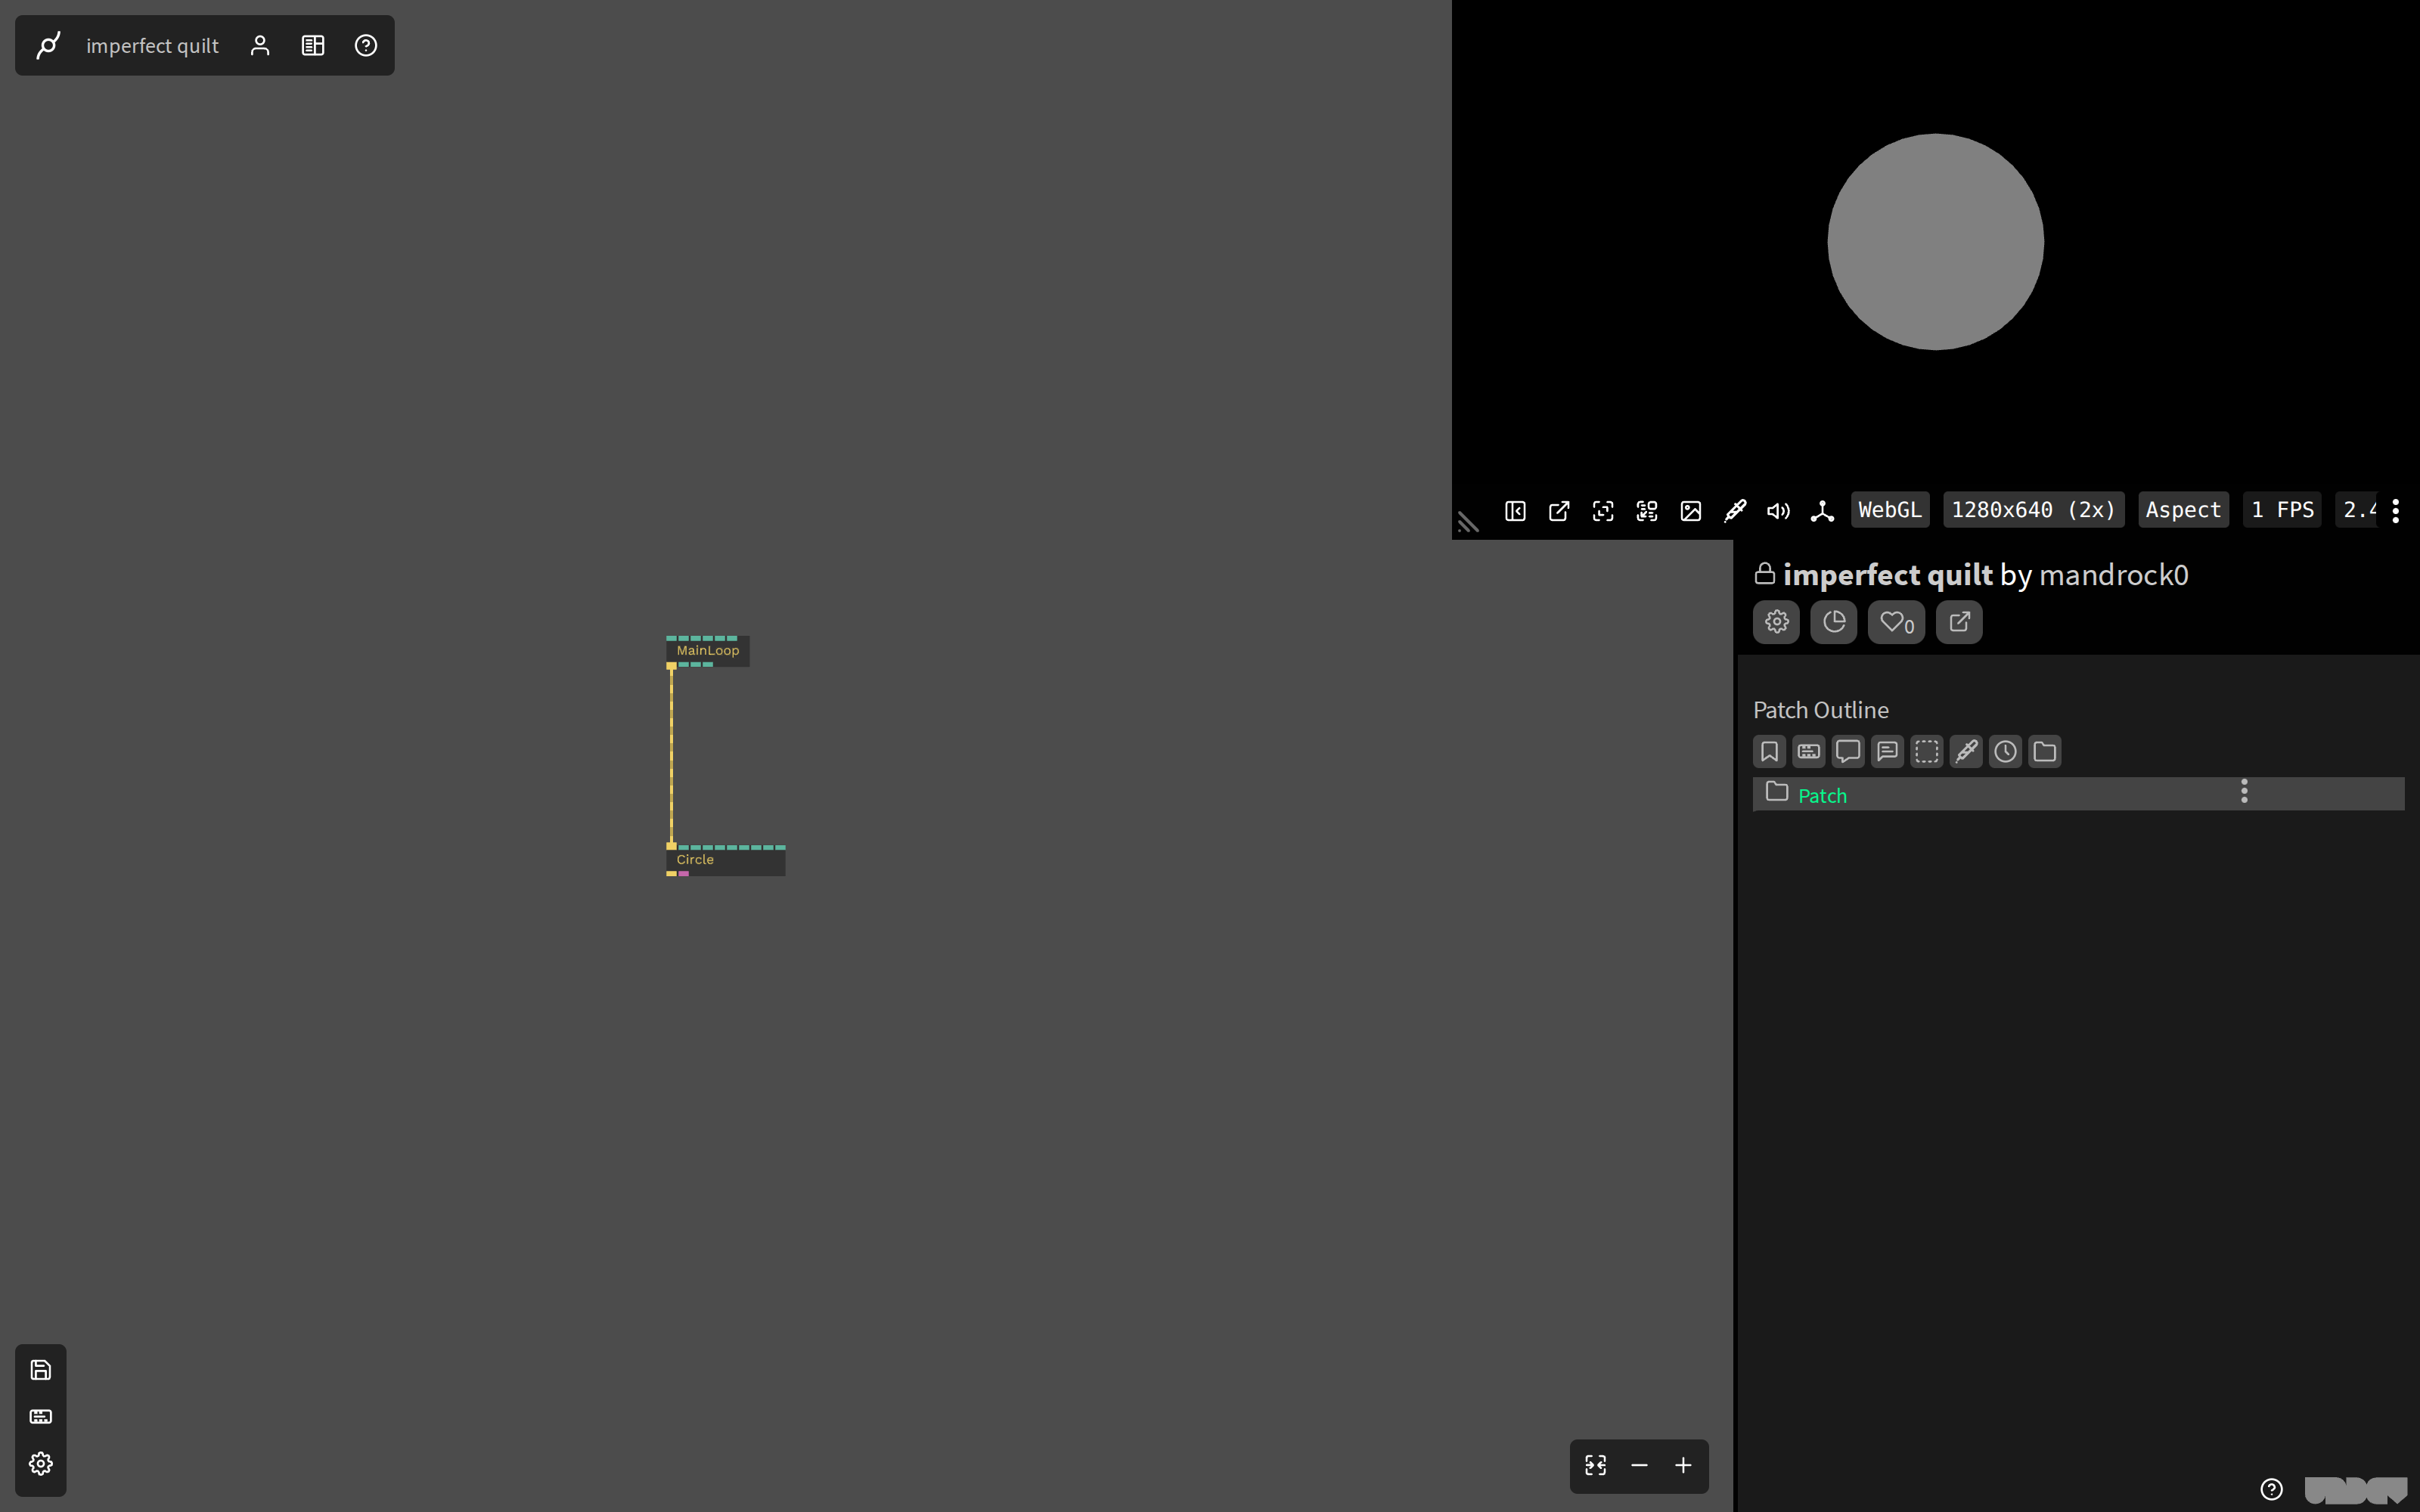Screen dimensions: 2420x1512
Task: Click the 1 FPS indicator
Action: coord(2282,510)
